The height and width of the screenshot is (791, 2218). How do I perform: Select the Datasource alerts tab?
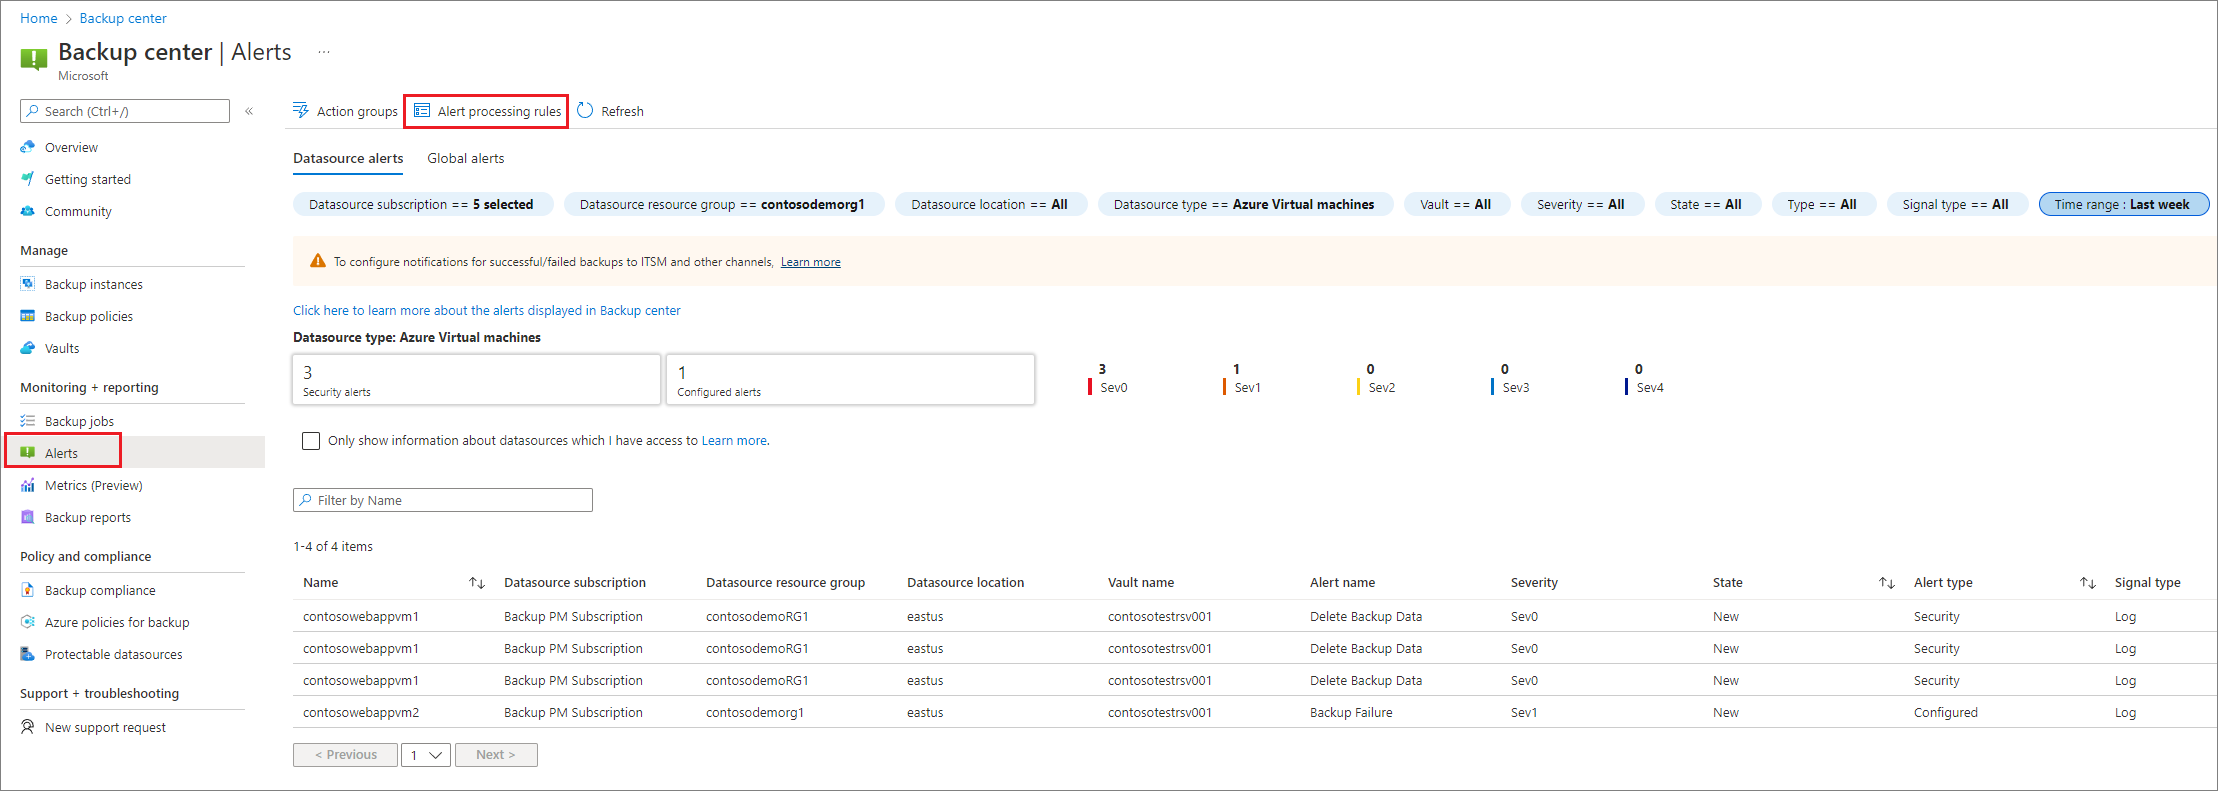tap(348, 158)
